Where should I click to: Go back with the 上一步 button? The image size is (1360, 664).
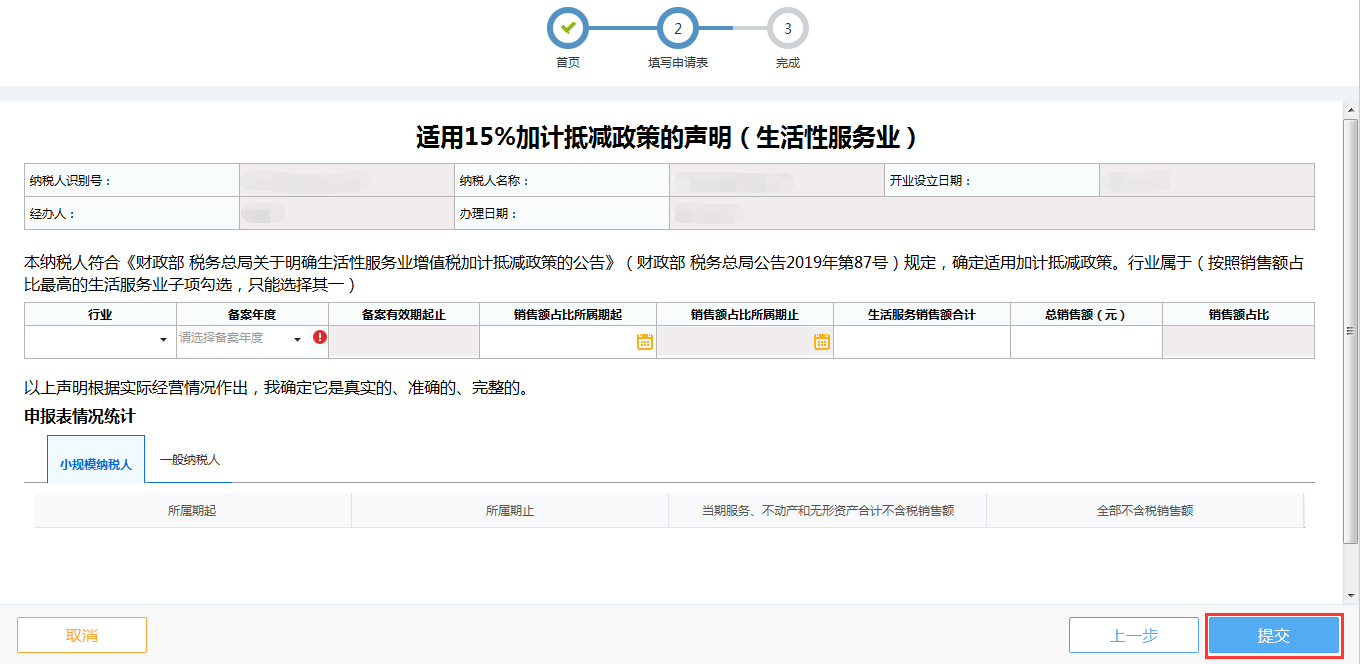pos(1133,635)
